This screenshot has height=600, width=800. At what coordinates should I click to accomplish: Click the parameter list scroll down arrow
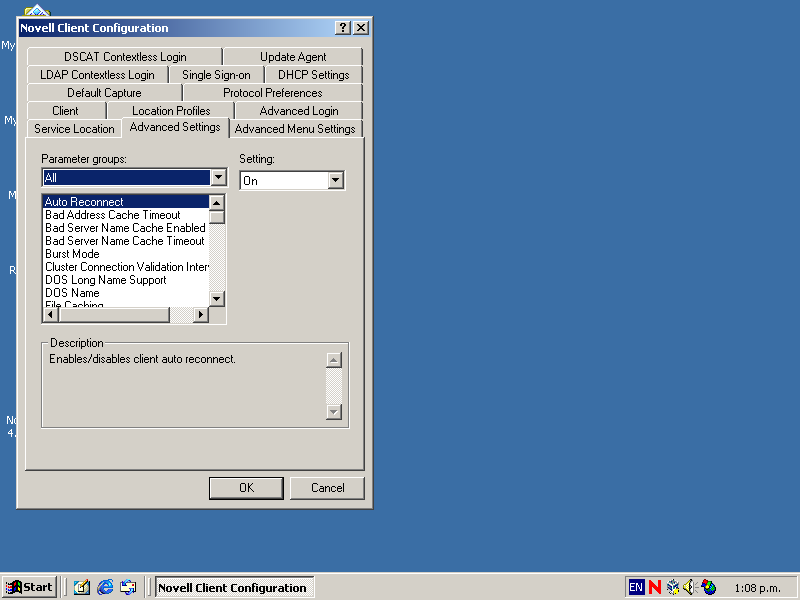[217, 299]
